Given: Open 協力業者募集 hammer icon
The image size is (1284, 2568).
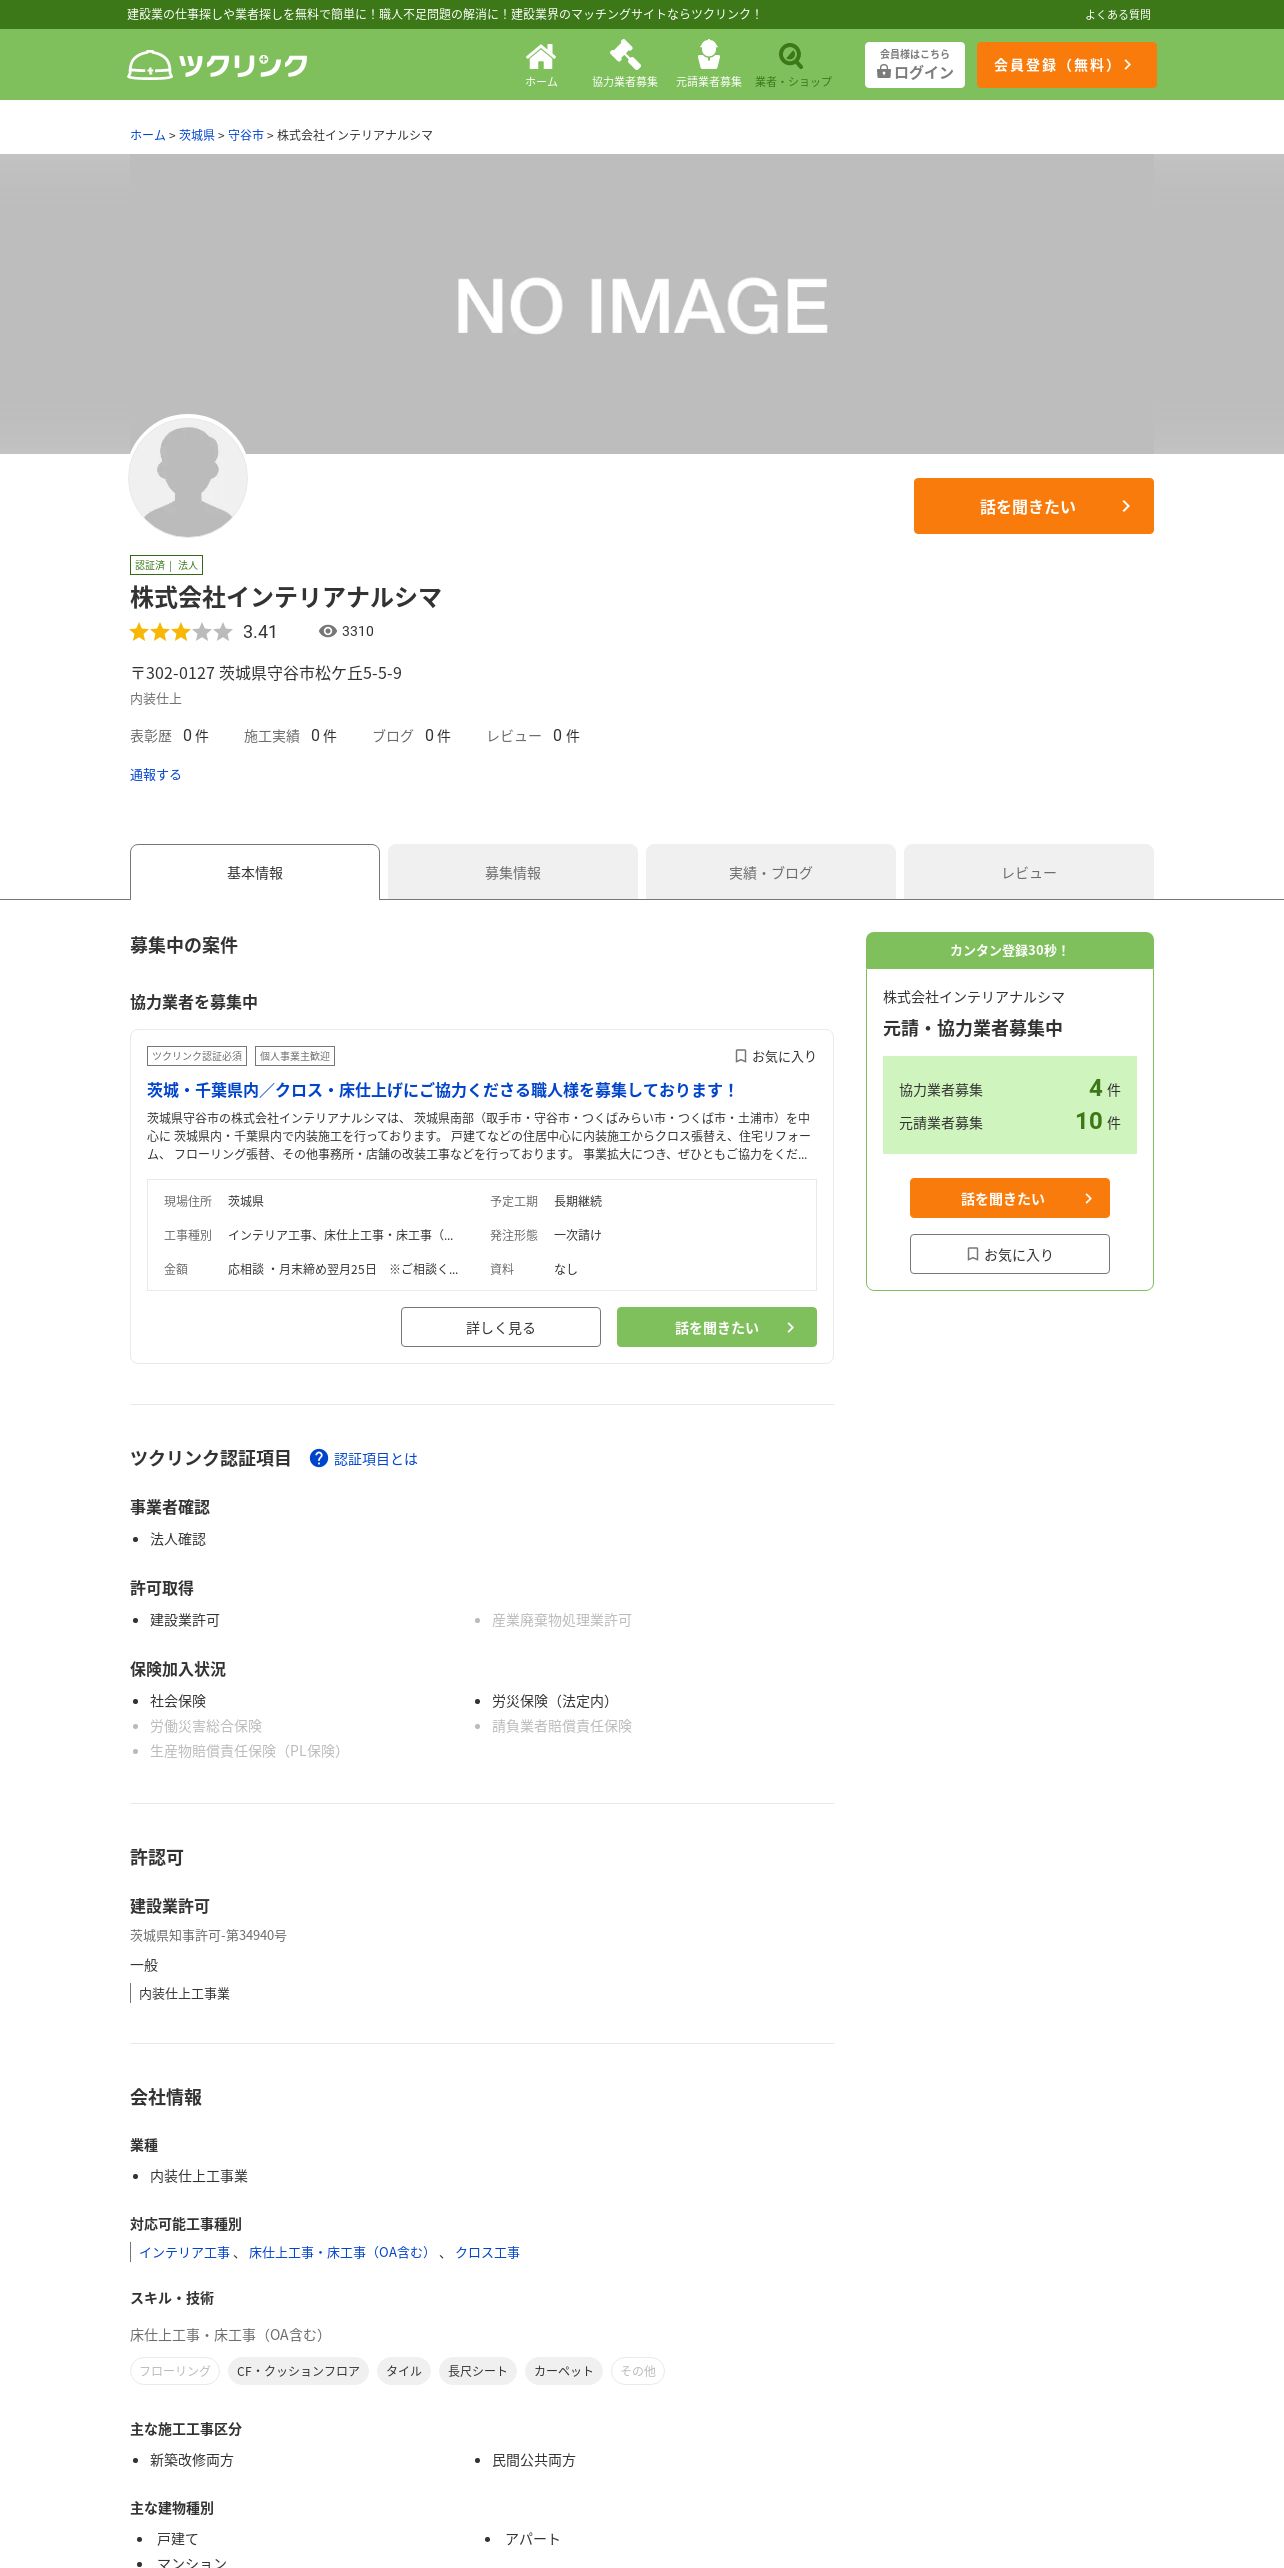Looking at the screenshot, I should [x=625, y=65].
